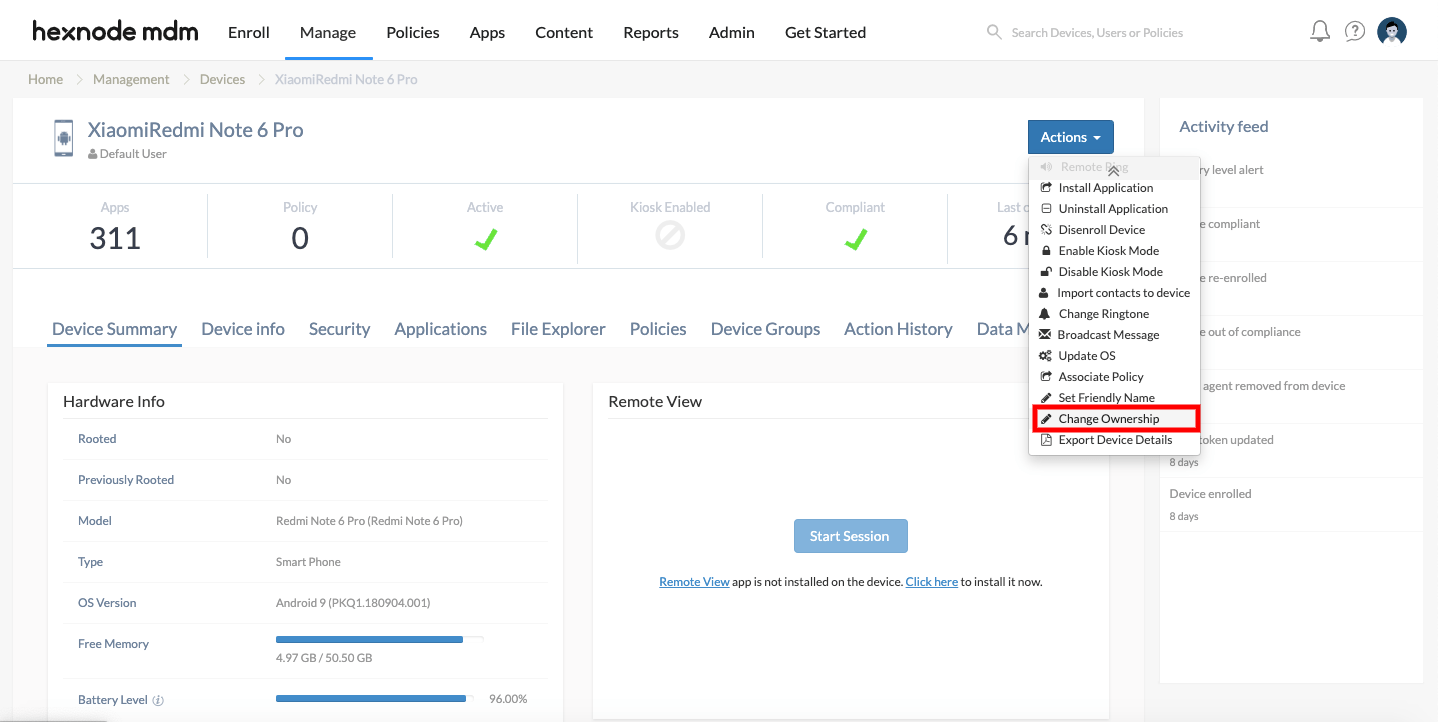The height and width of the screenshot is (722, 1438).
Task: Expand the Actions dropdown button
Action: [x=1070, y=137]
